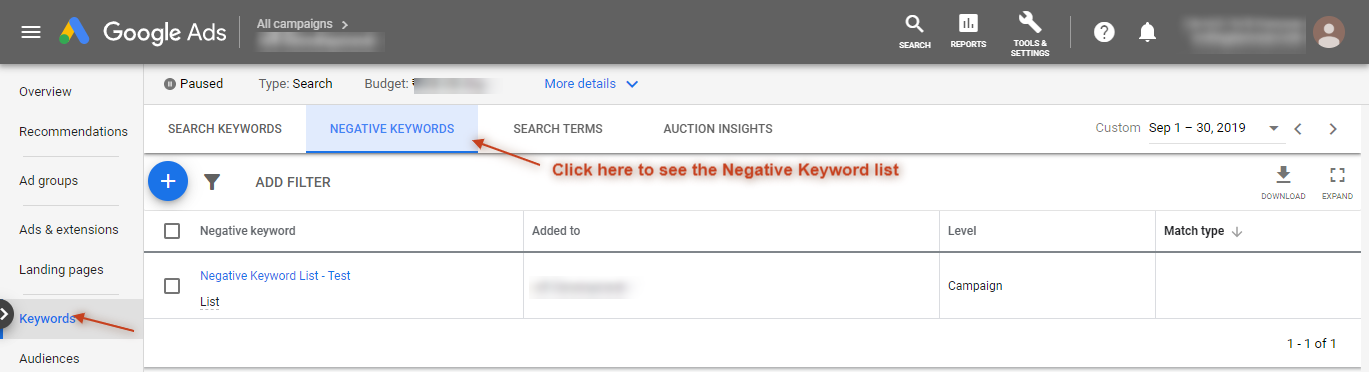The image size is (1369, 372).
Task: Open the Negative Keyword List - Test link
Action: pyautogui.click(x=275, y=276)
